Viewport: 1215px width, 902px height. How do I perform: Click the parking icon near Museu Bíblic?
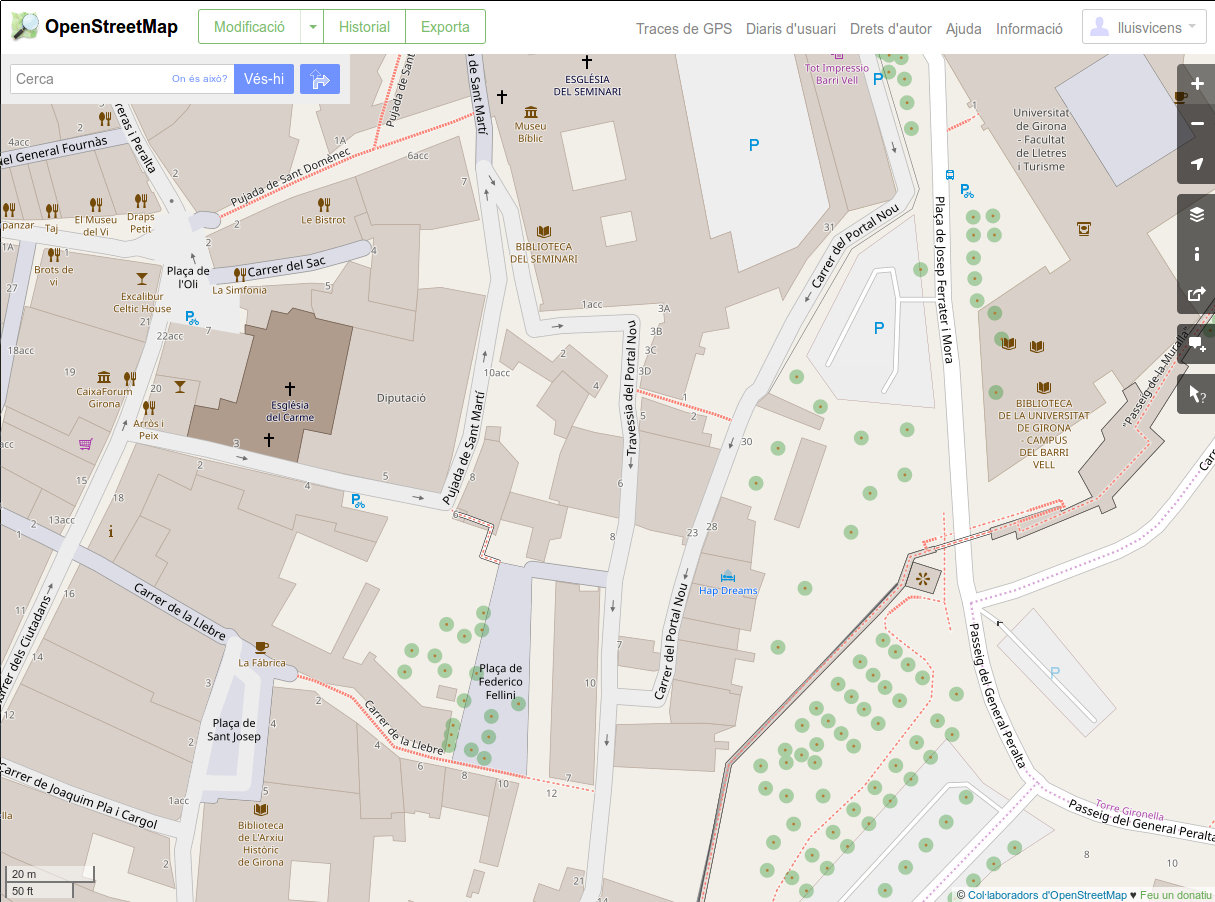click(754, 145)
